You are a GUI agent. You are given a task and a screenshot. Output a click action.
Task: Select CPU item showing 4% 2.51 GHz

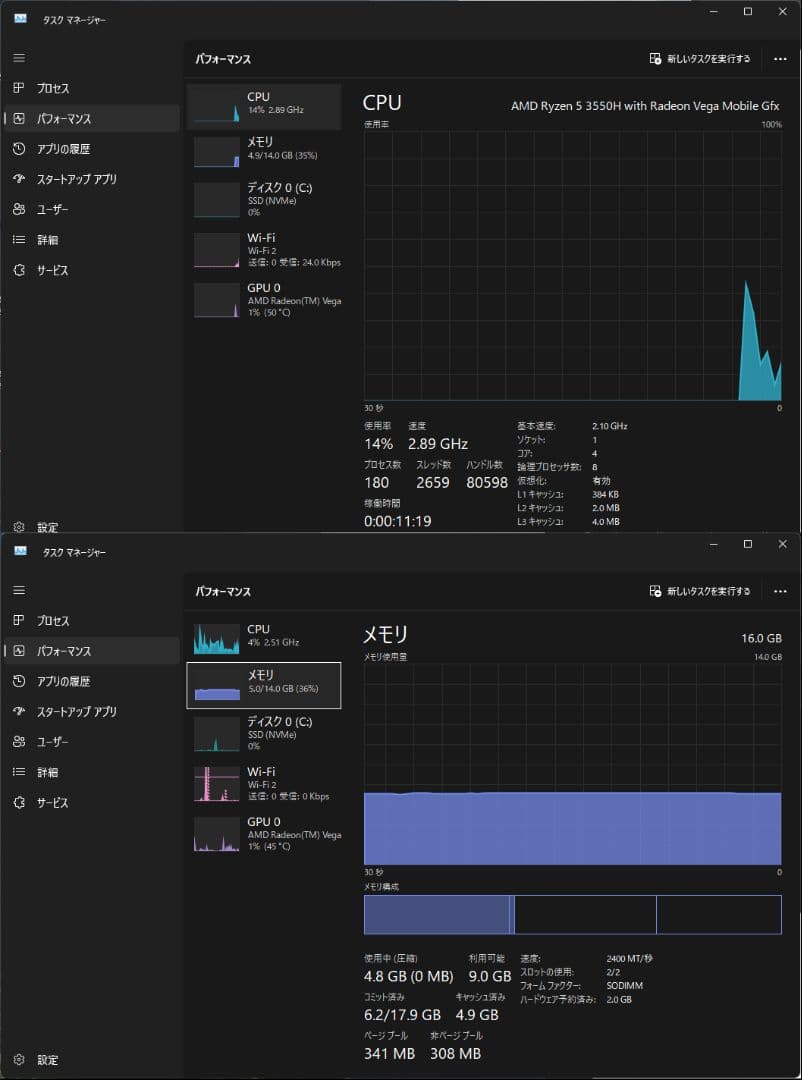coord(264,636)
